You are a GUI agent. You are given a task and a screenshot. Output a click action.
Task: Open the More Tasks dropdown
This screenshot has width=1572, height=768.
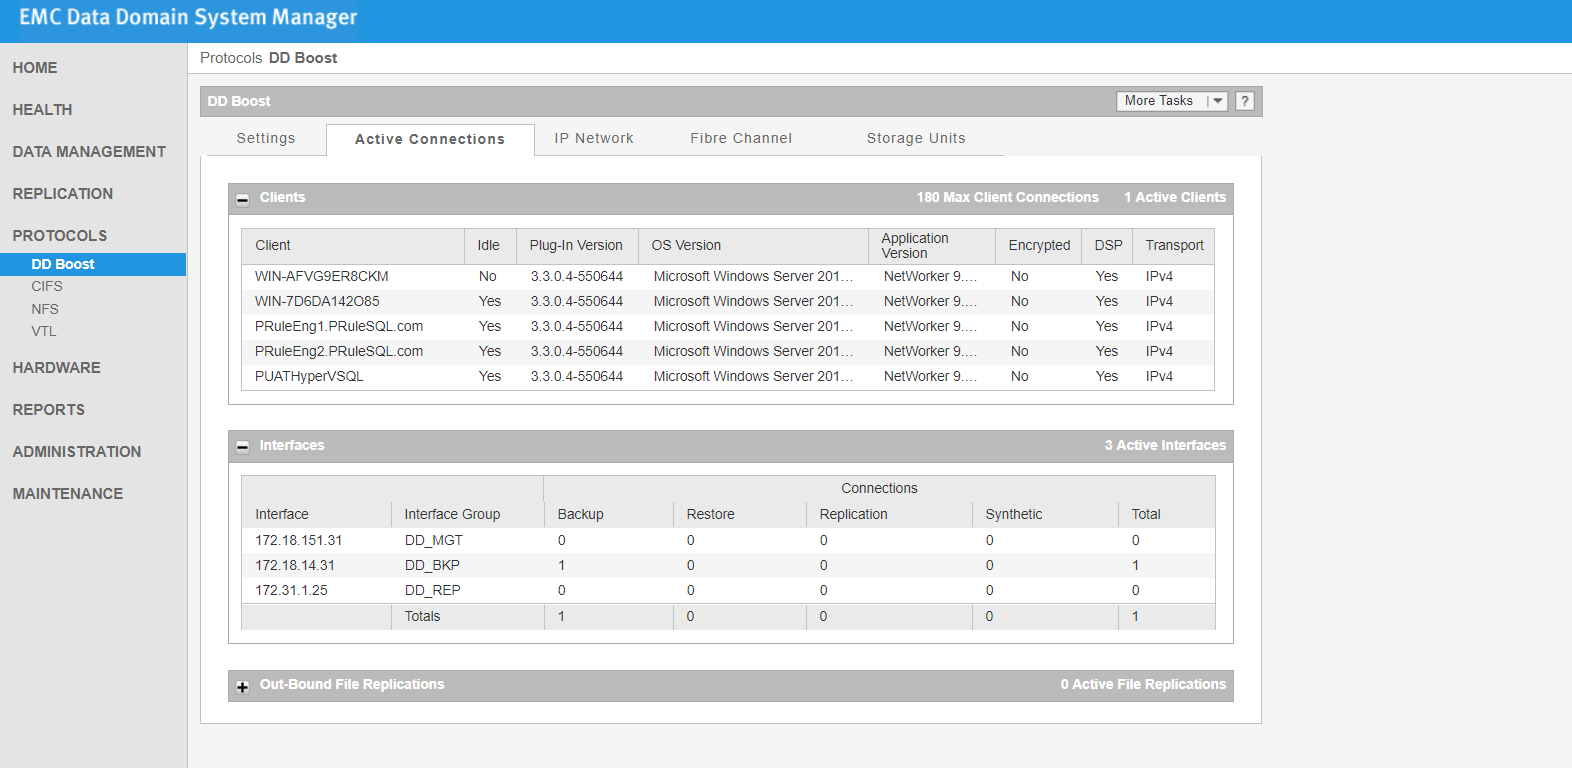click(1172, 101)
